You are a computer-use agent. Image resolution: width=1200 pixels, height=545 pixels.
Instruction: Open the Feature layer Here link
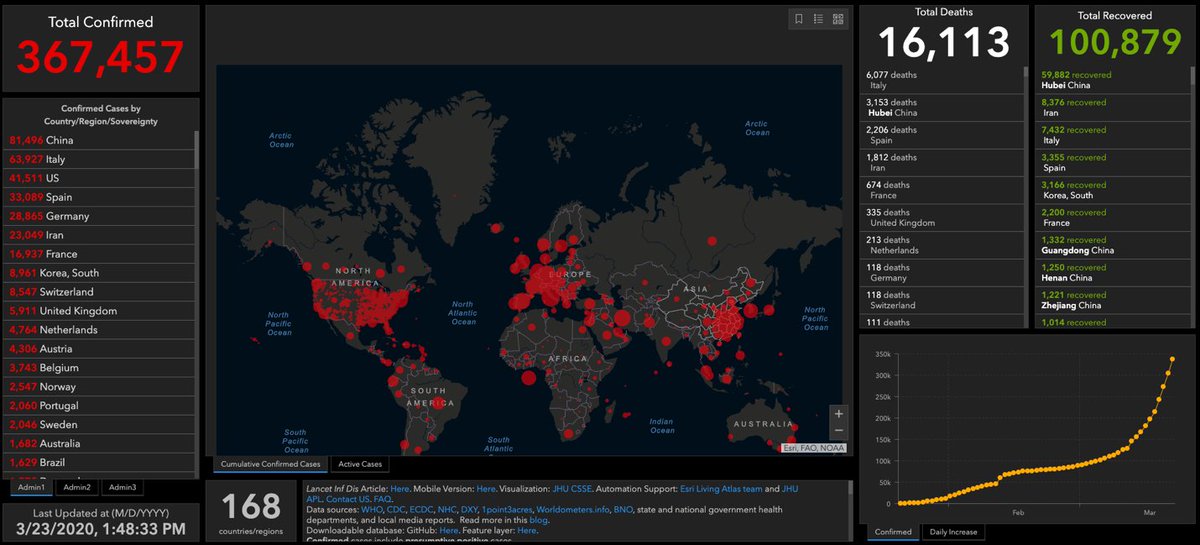point(527,530)
